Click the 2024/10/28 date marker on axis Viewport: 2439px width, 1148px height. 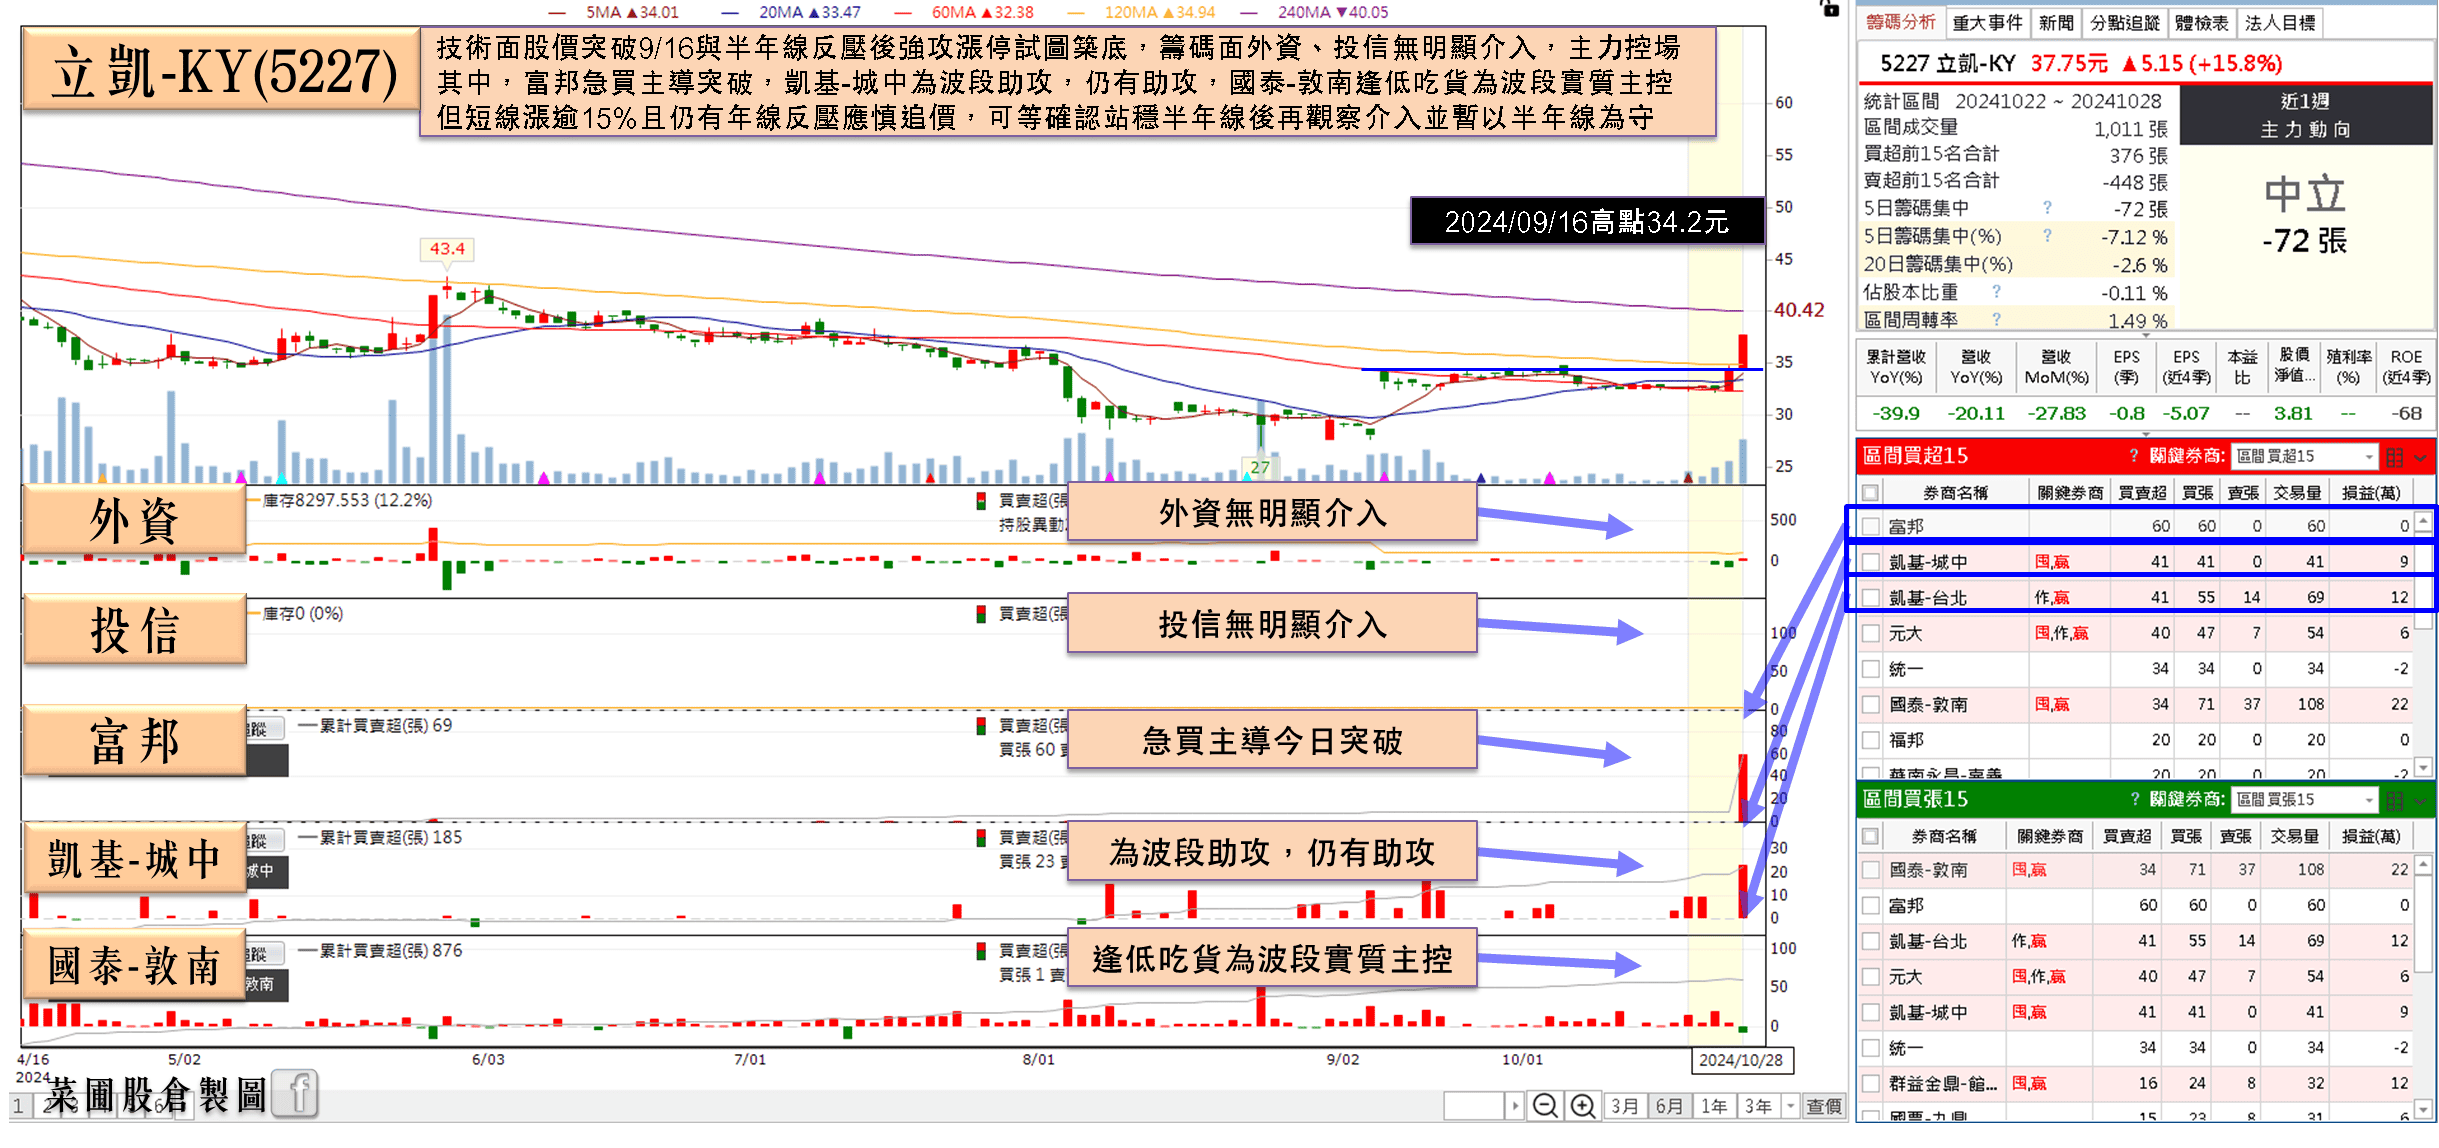[1741, 1060]
